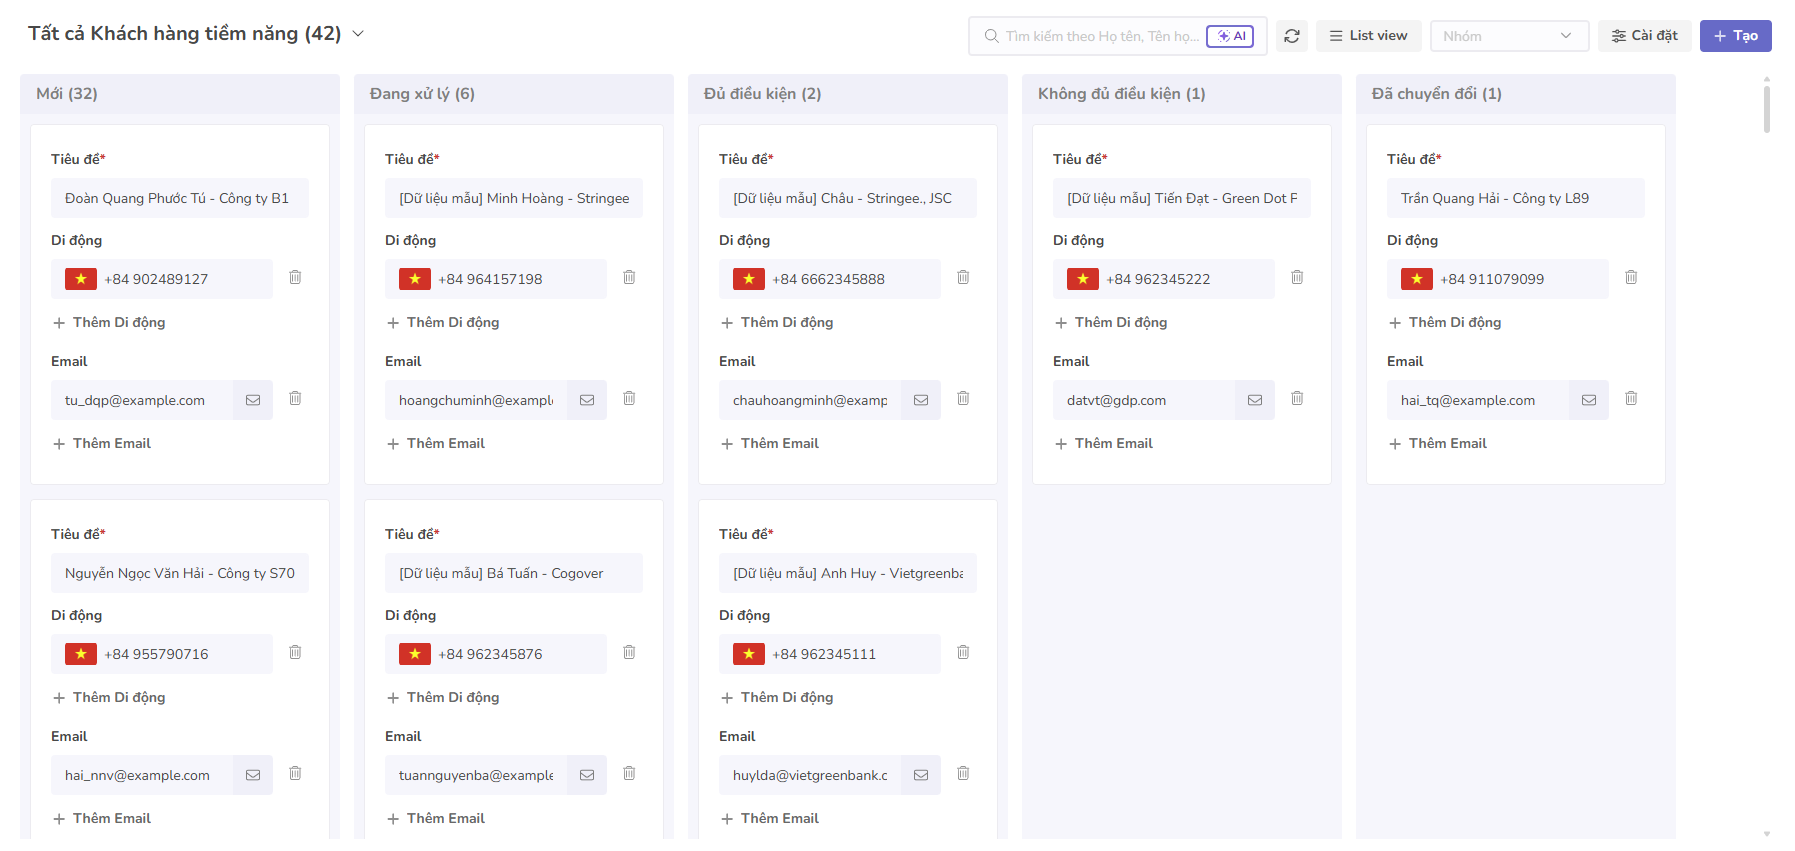1795x851 pixels.
Task: Click the Đang xử lý column header
Action: (x=422, y=94)
